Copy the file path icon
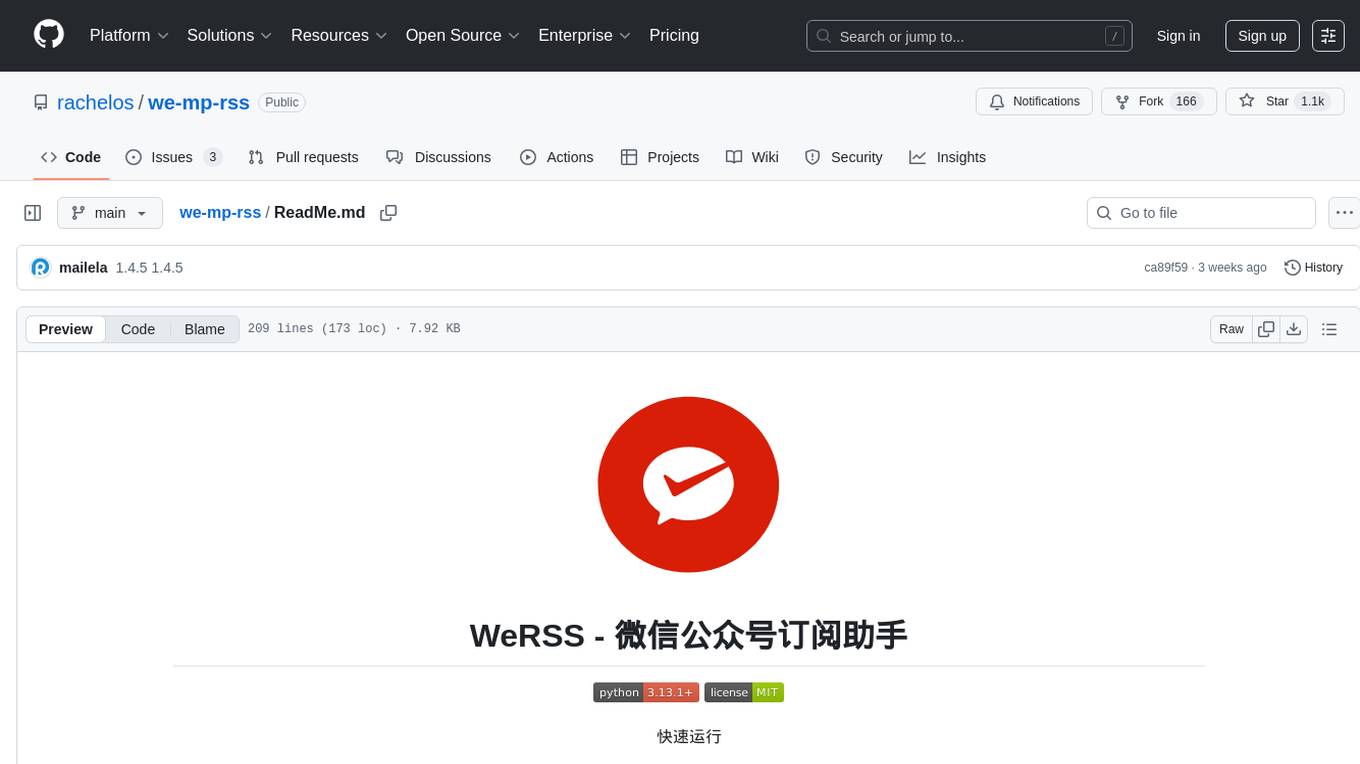1360x764 pixels. coord(389,213)
